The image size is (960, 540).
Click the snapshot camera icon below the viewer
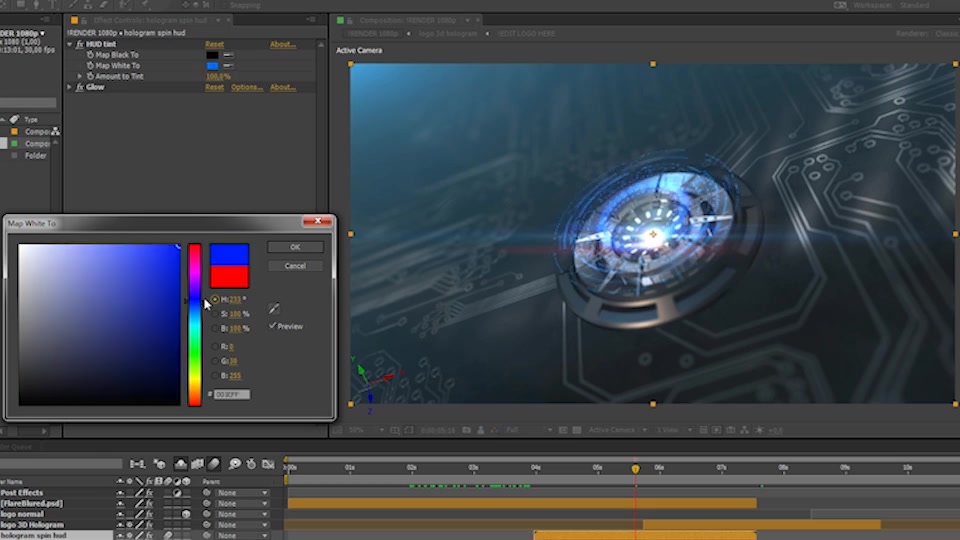tap(467, 430)
